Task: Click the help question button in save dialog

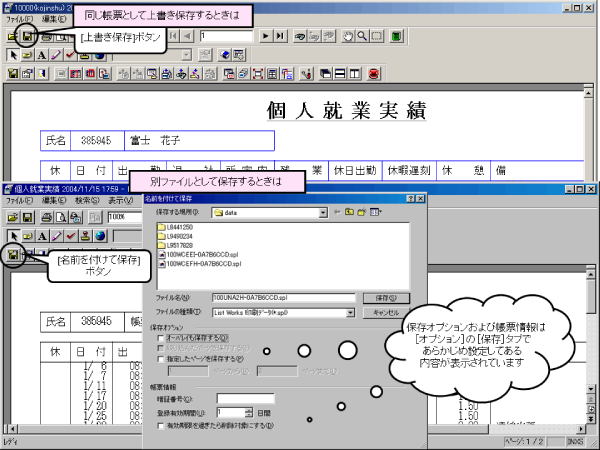Action: (411, 199)
